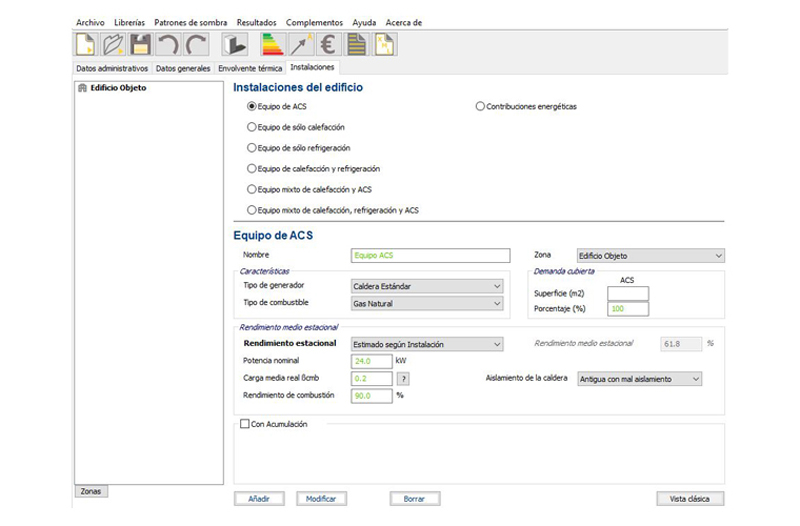Click the Borrar button
The width and height of the screenshot is (800, 526).
tap(415, 498)
